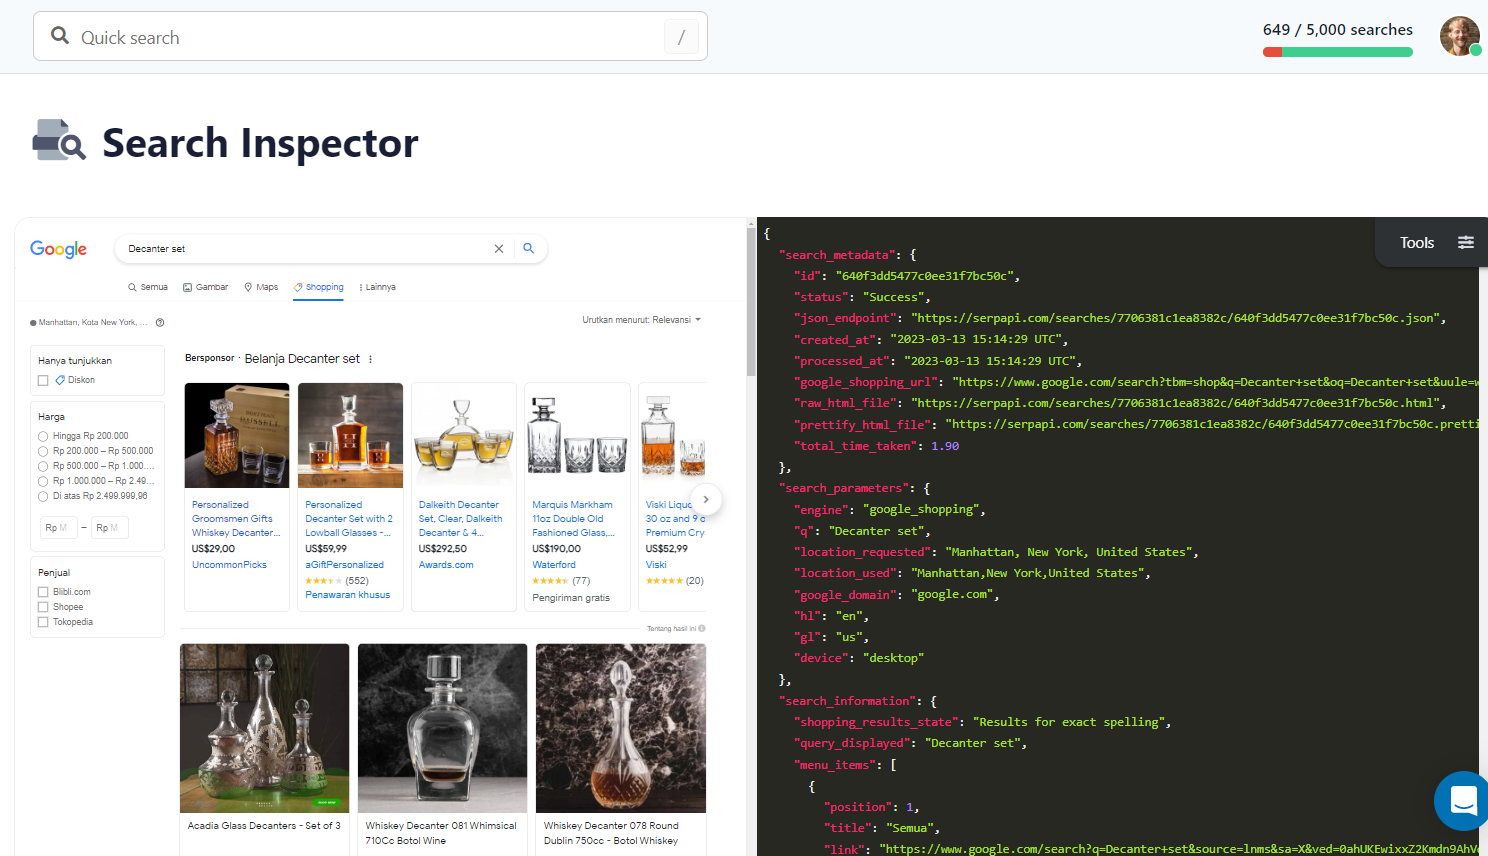
Task: Switch to the Gambar tab
Action: pyautogui.click(x=205, y=287)
